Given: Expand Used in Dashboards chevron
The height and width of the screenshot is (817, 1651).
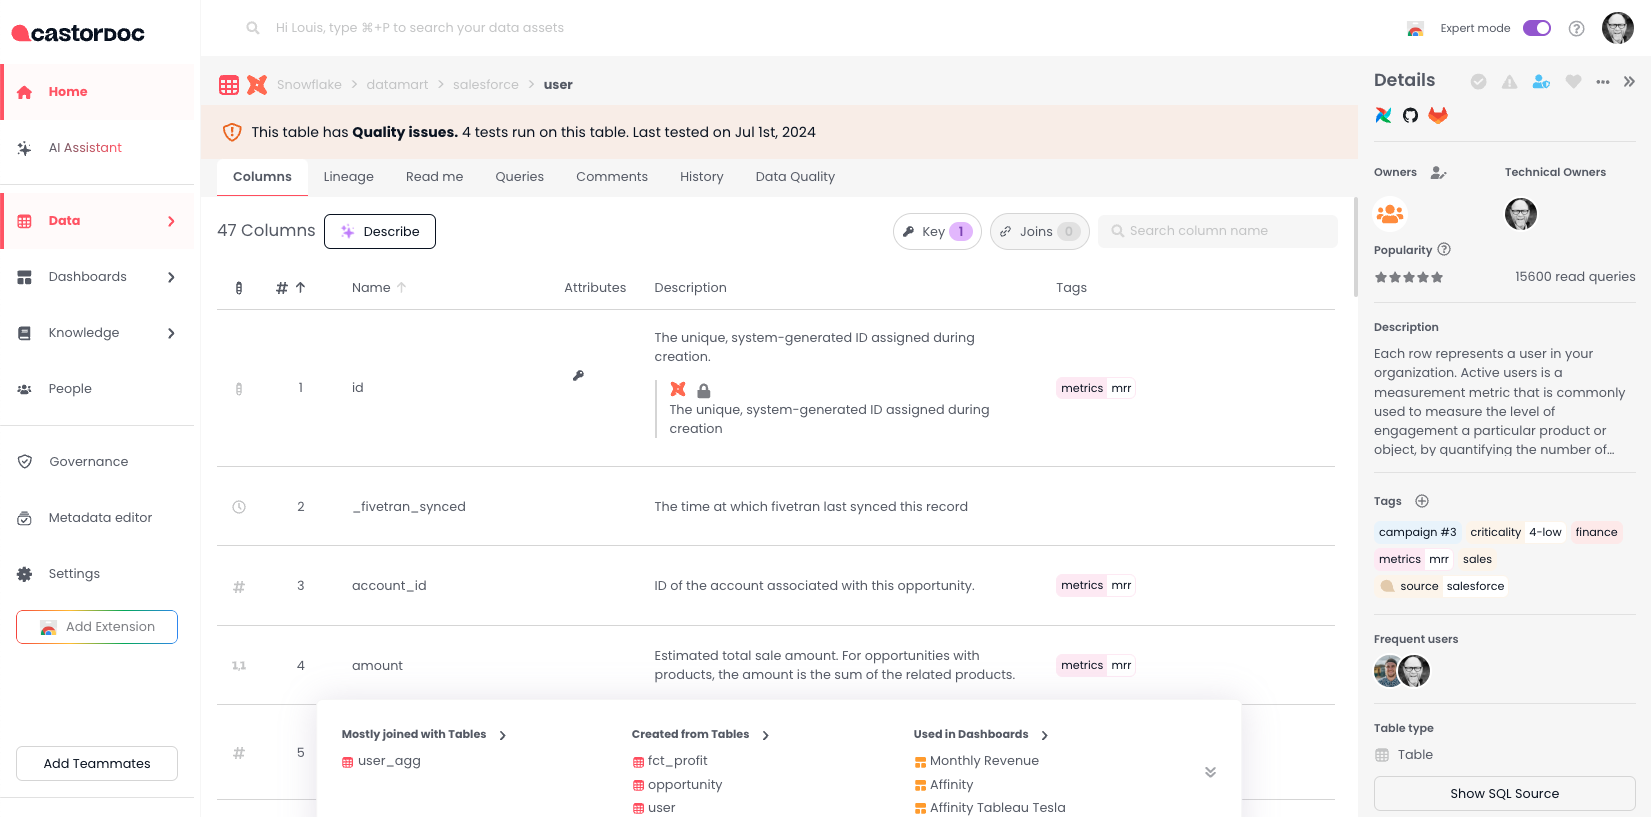Looking at the screenshot, I should [x=1045, y=736].
